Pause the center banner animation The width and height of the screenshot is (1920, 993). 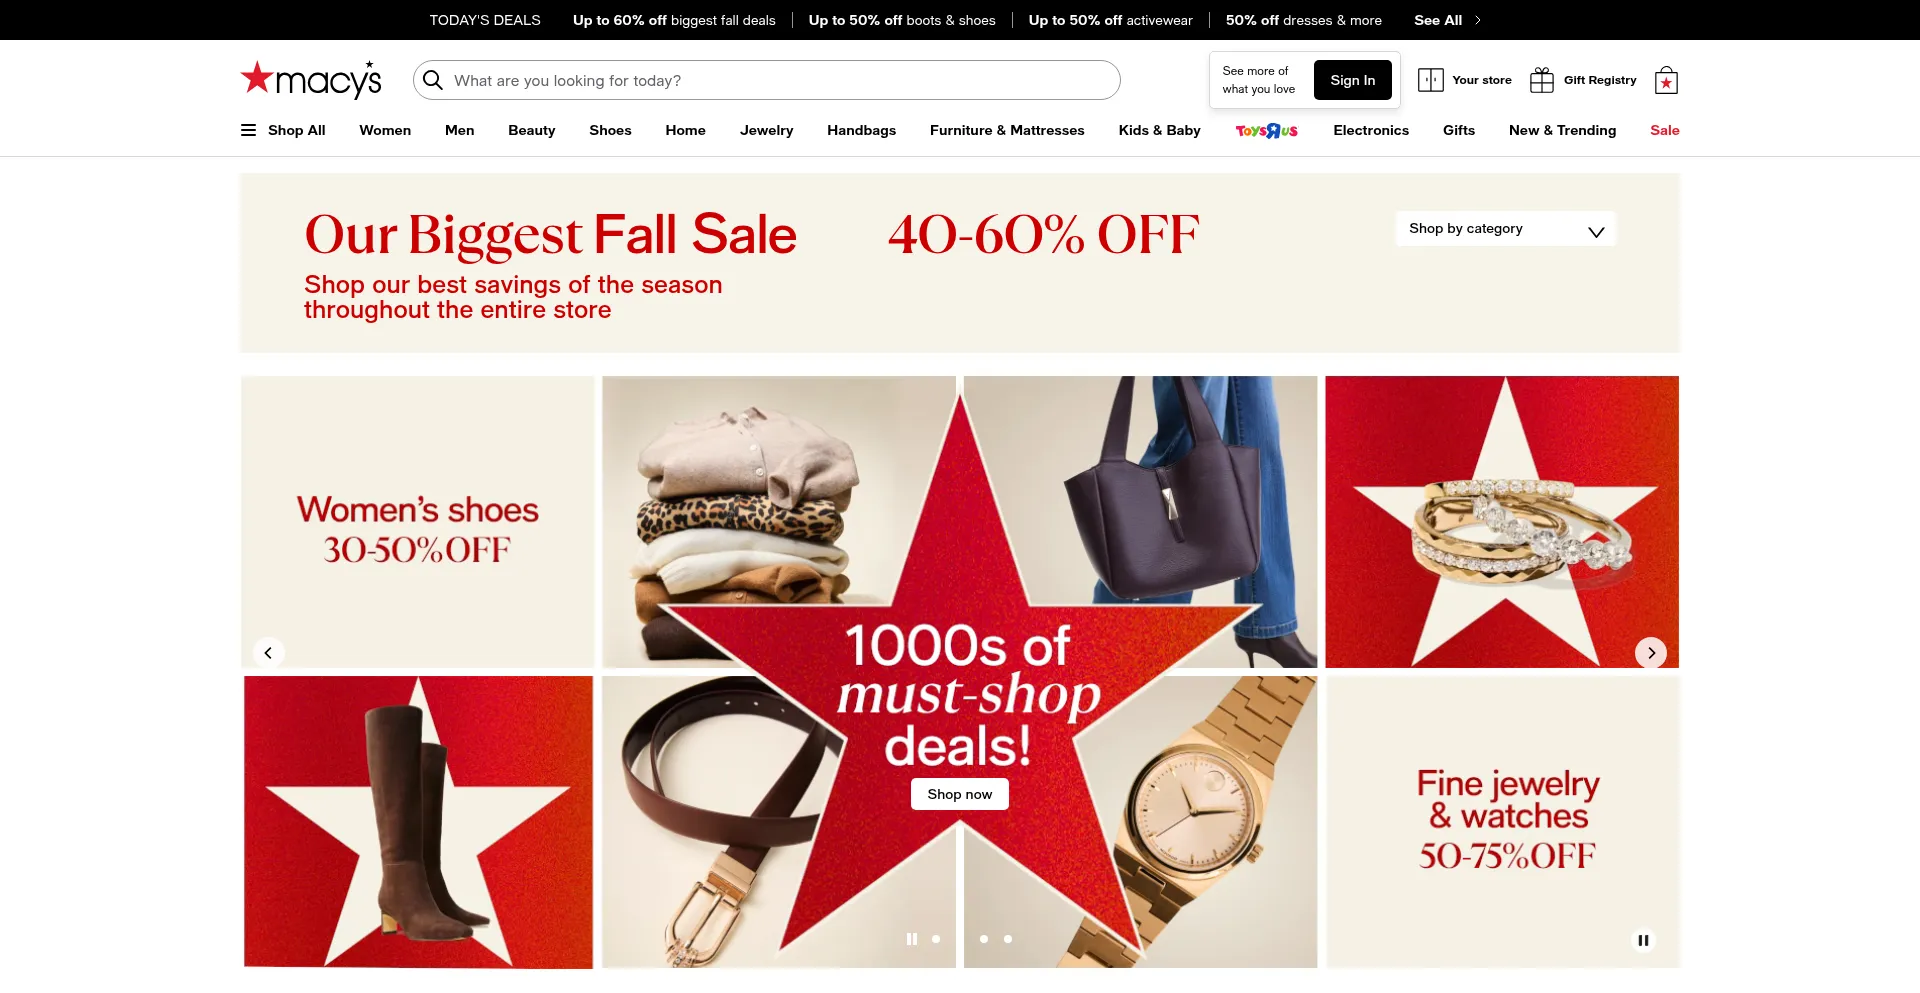[x=912, y=939]
